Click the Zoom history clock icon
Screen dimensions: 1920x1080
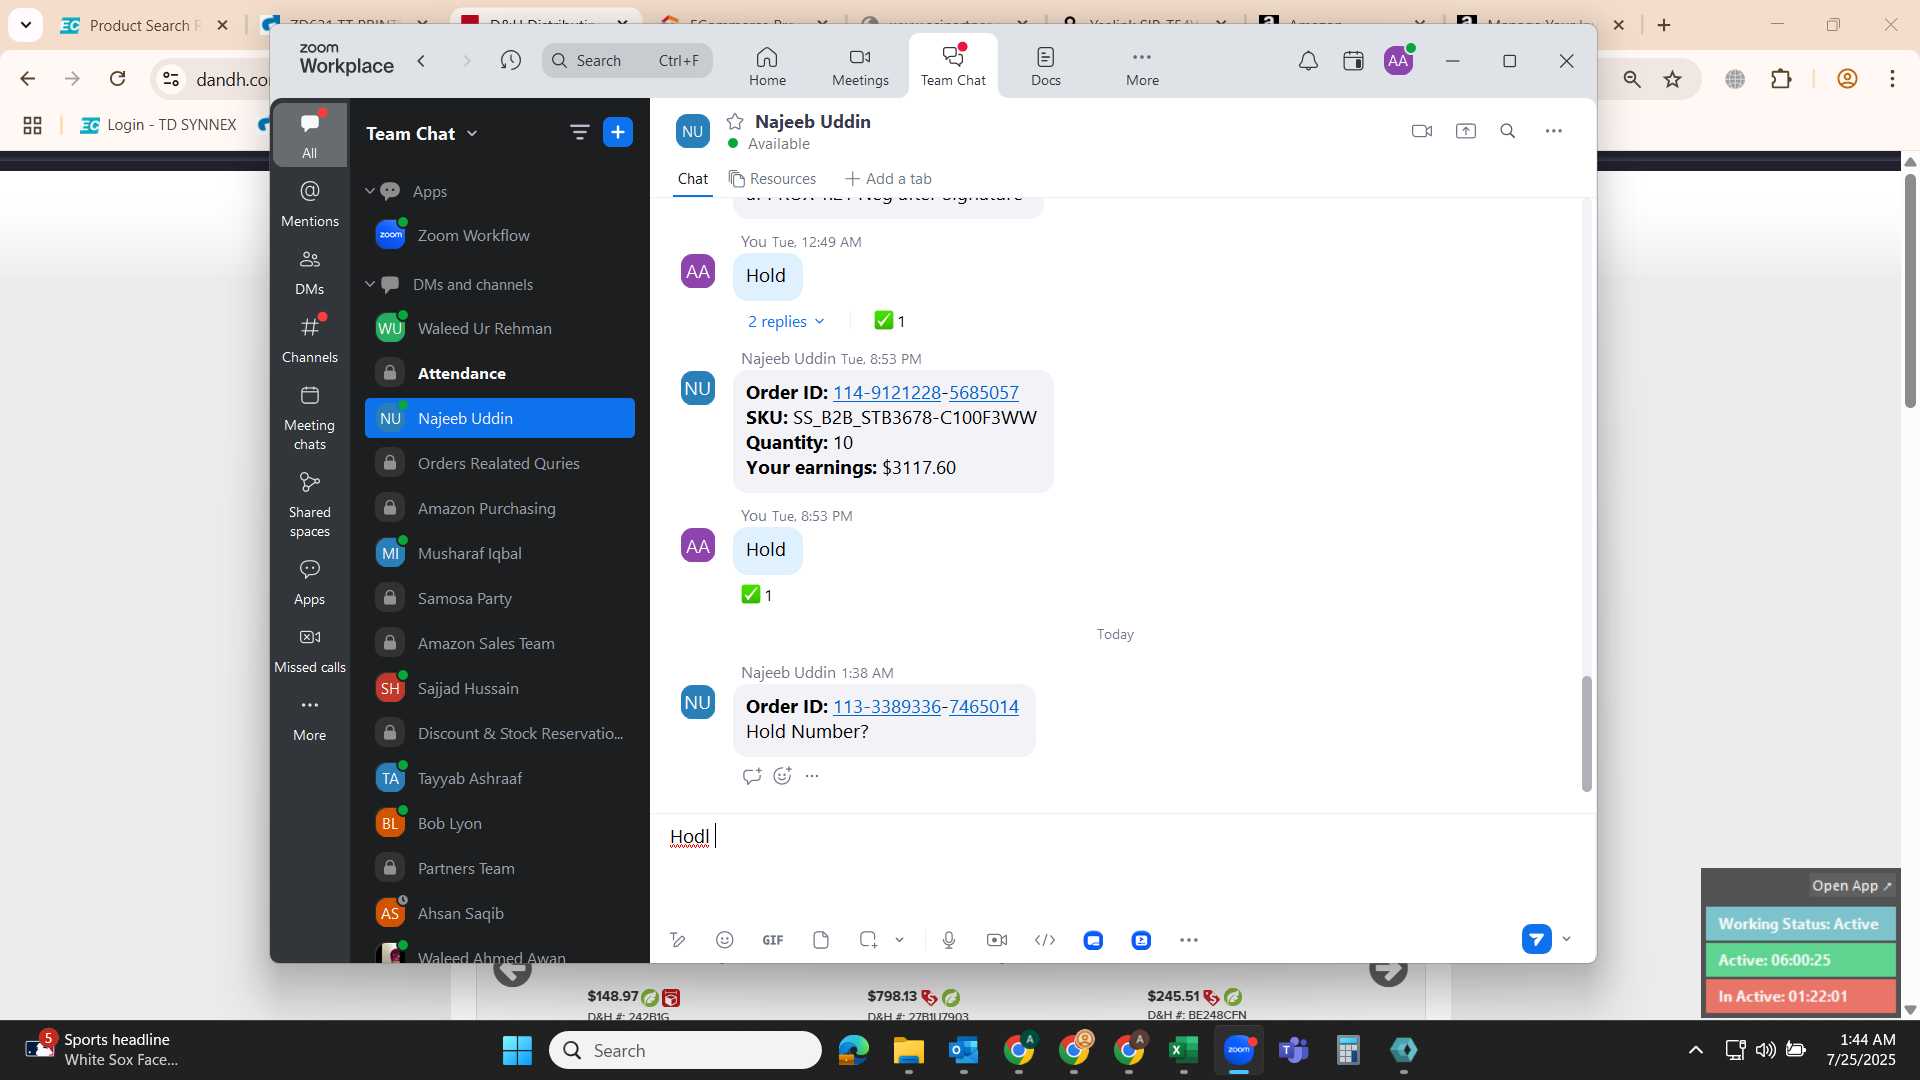point(511,61)
